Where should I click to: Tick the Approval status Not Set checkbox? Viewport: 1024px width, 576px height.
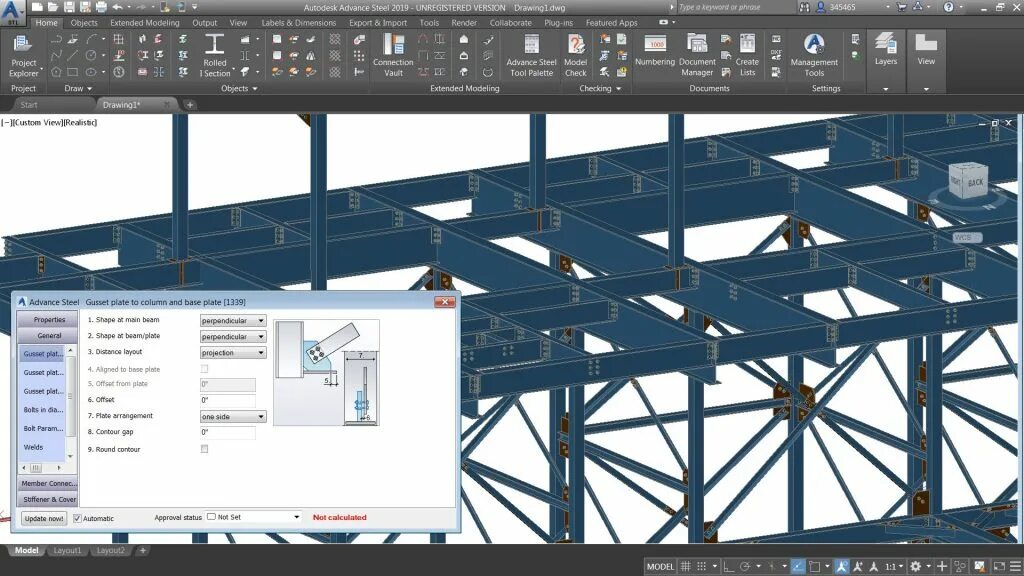click(x=211, y=517)
